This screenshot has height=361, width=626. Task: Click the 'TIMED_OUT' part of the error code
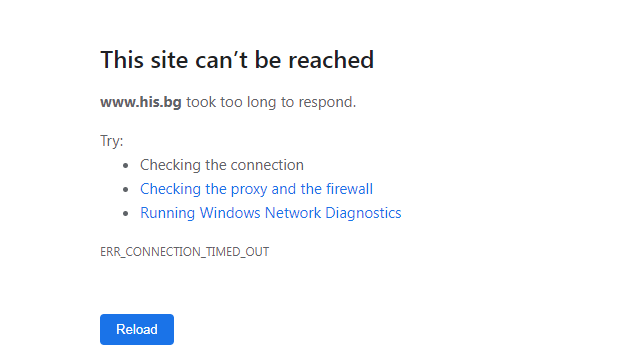coord(238,252)
